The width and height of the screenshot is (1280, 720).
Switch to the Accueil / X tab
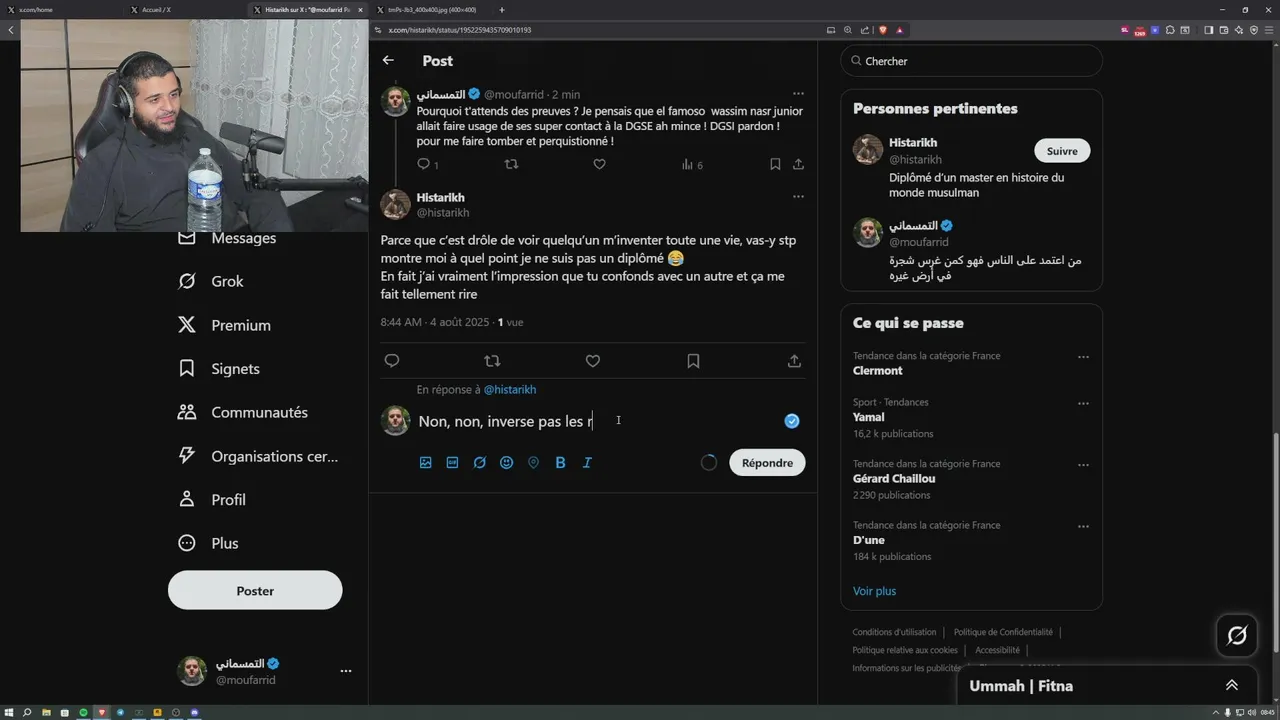coord(186,9)
